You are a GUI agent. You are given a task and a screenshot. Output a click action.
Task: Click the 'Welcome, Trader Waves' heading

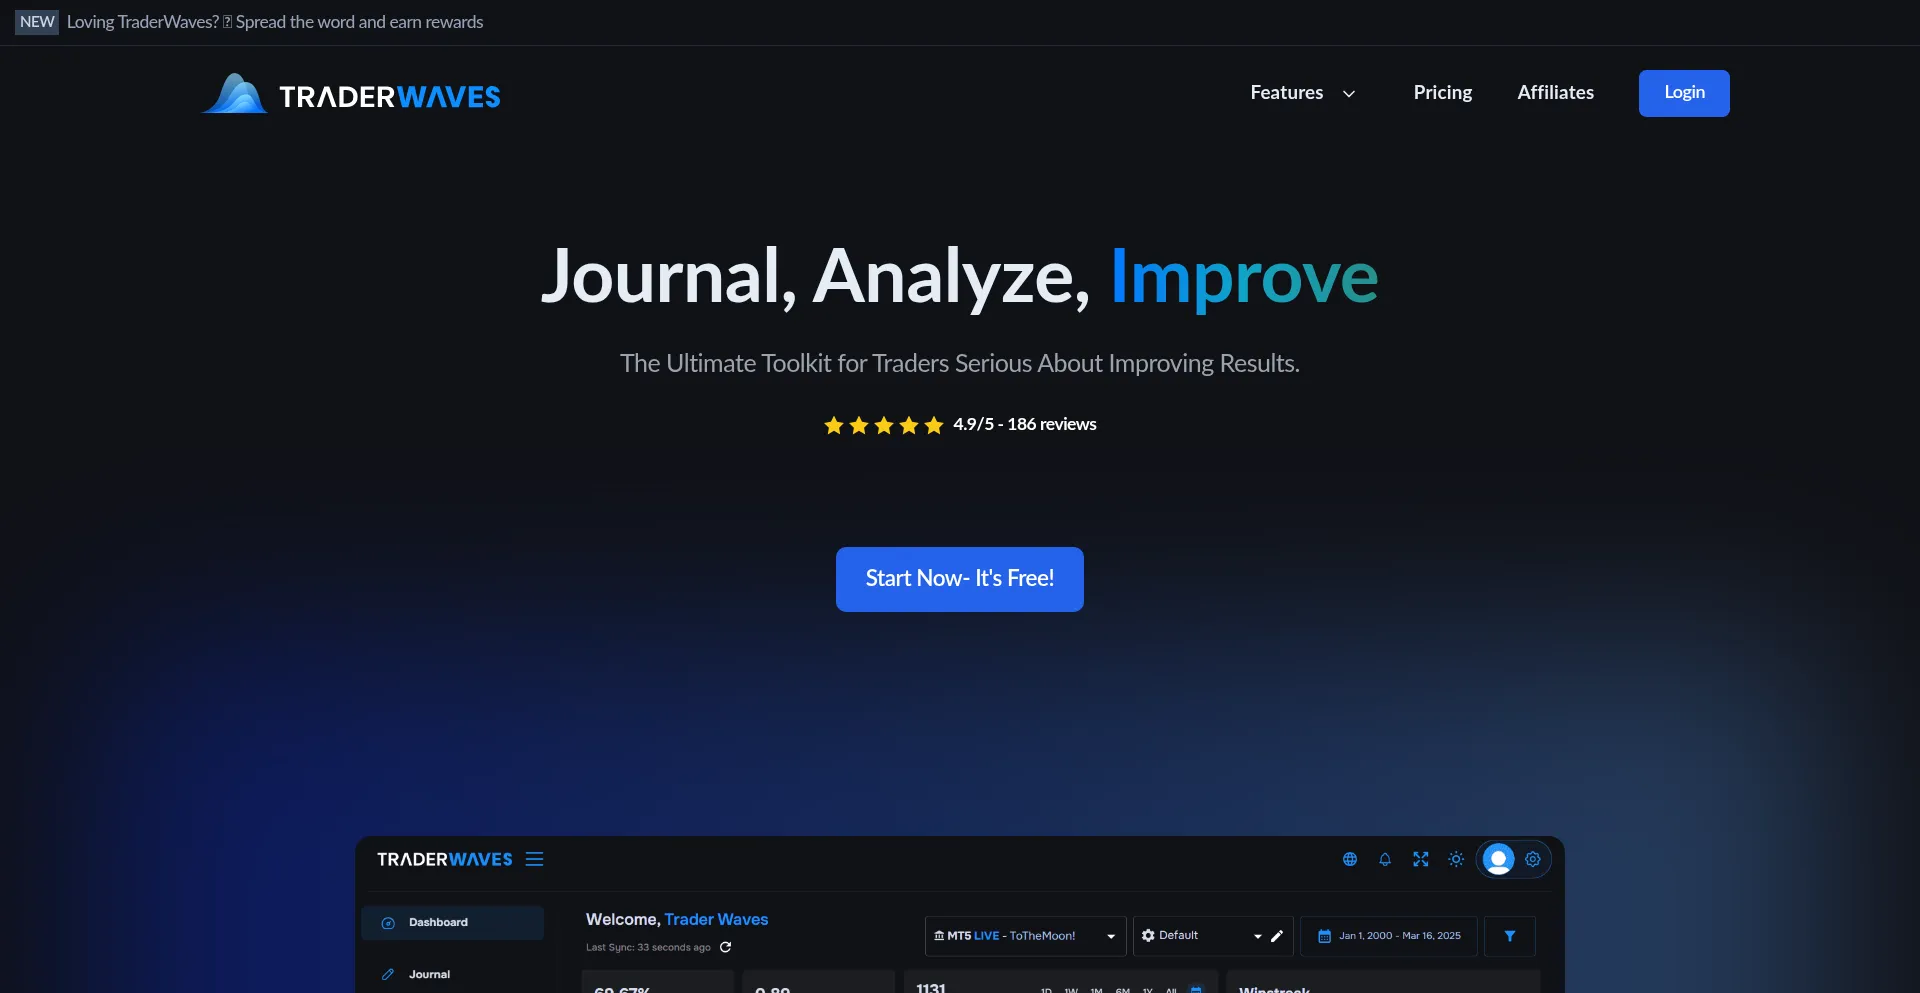pyautogui.click(x=677, y=919)
